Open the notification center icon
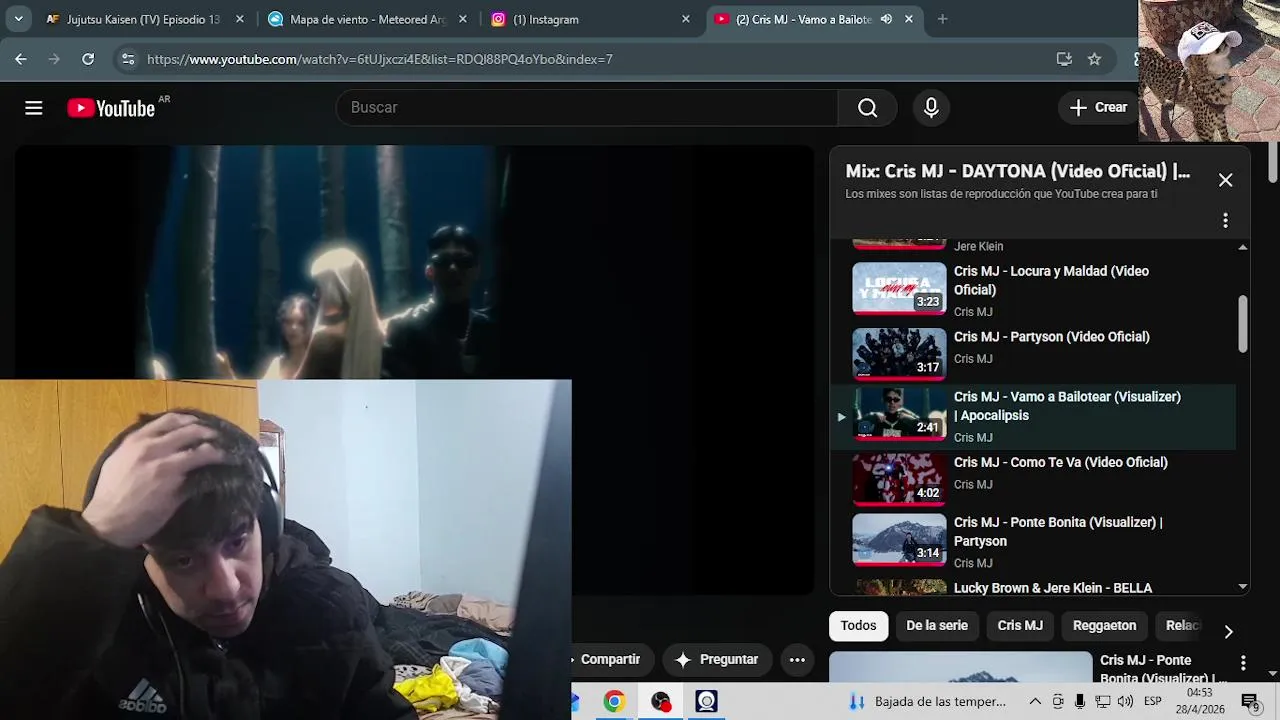The height and width of the screenshot is (720, 1280). pos(1250,702)
